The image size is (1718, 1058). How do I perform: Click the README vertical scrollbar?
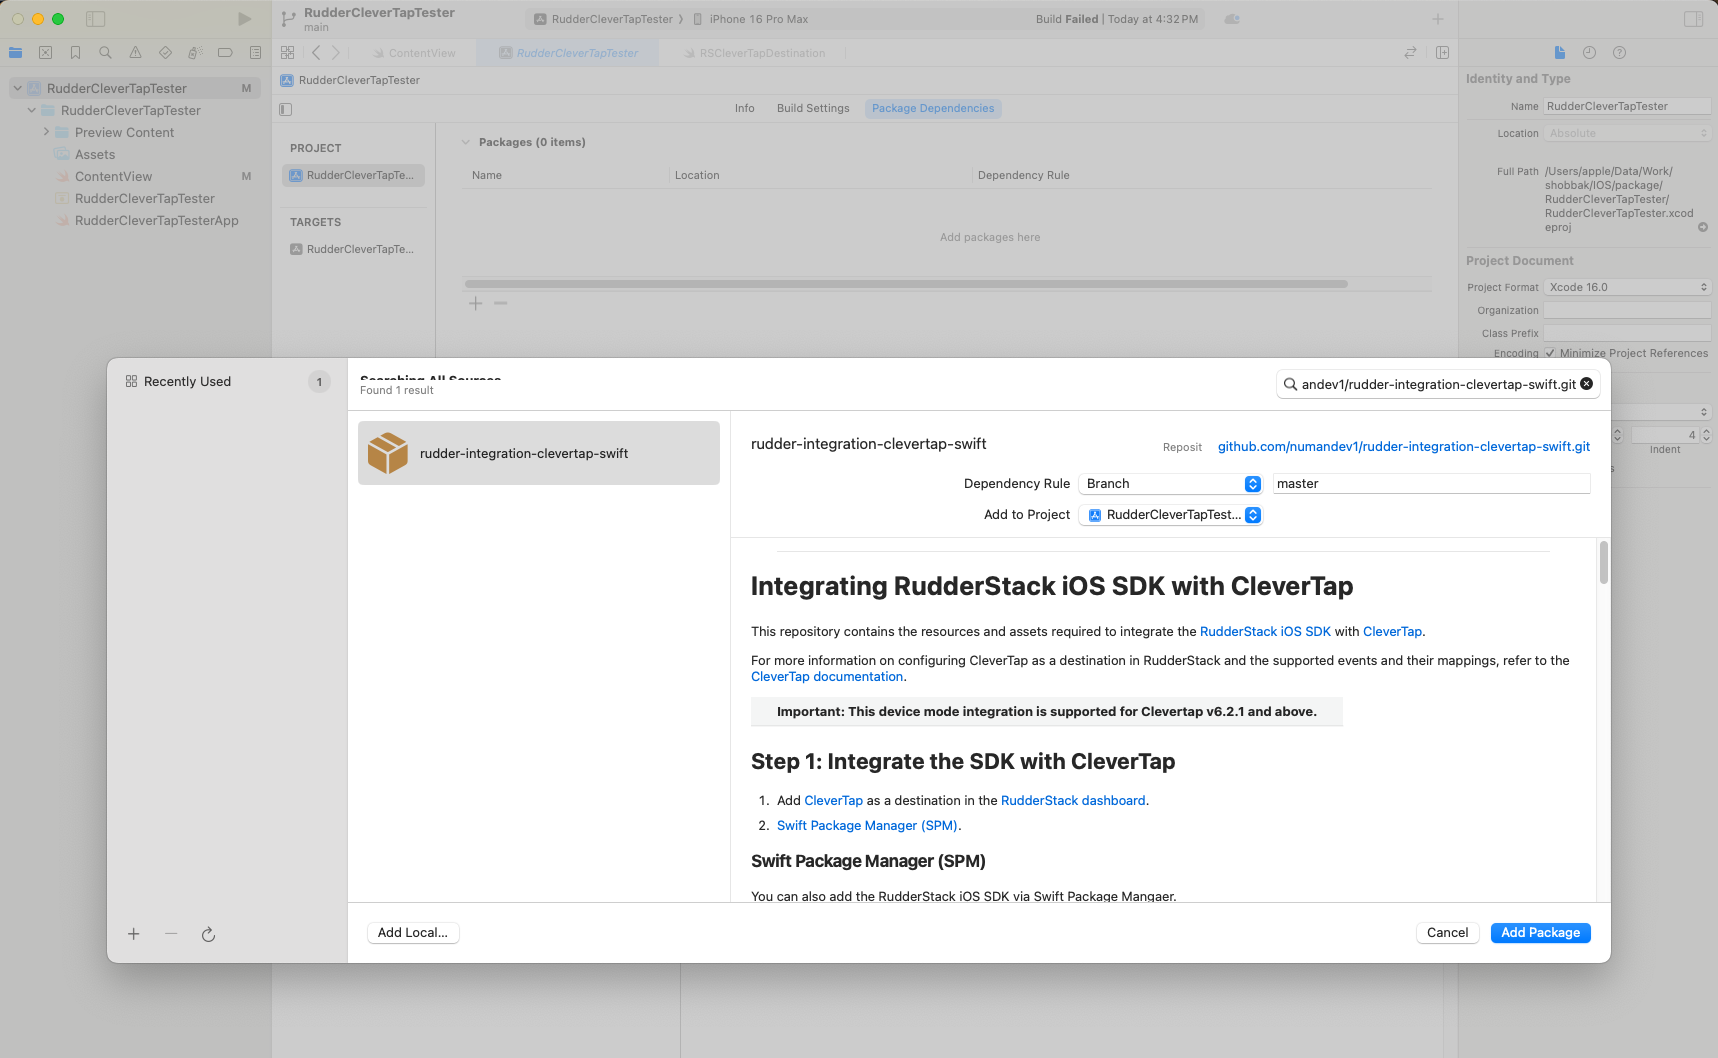1603,562
